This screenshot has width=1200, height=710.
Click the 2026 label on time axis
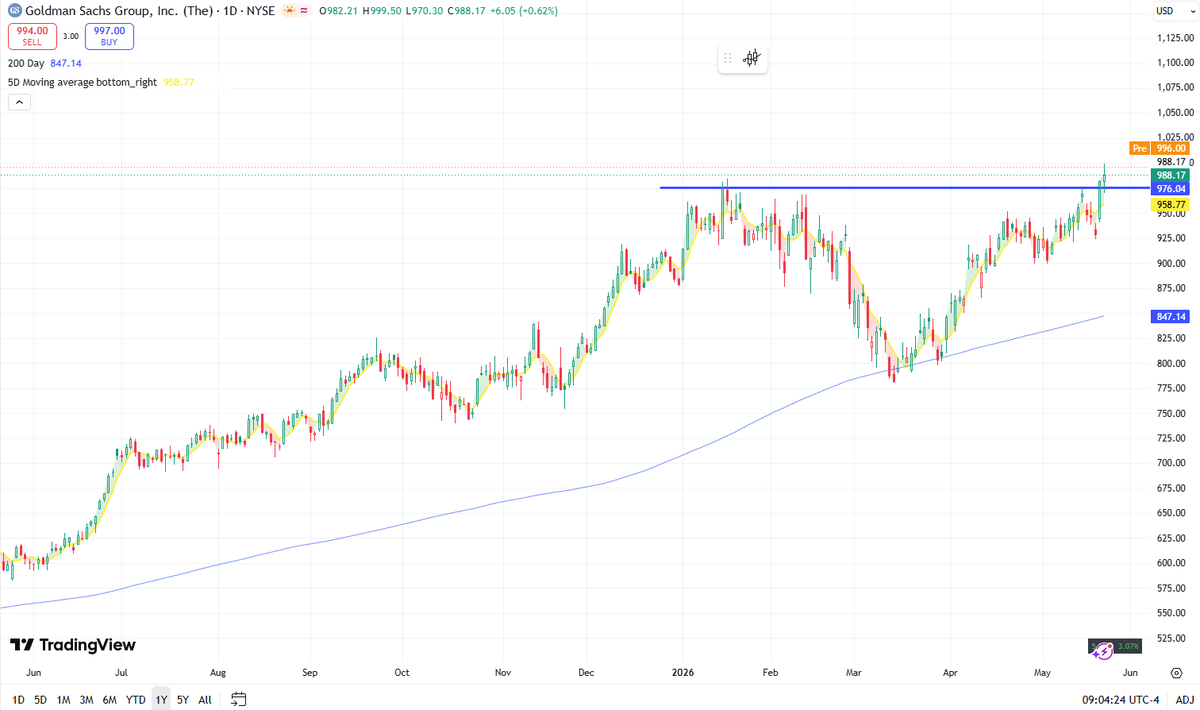pyautogui.click(x=683, y=673)
